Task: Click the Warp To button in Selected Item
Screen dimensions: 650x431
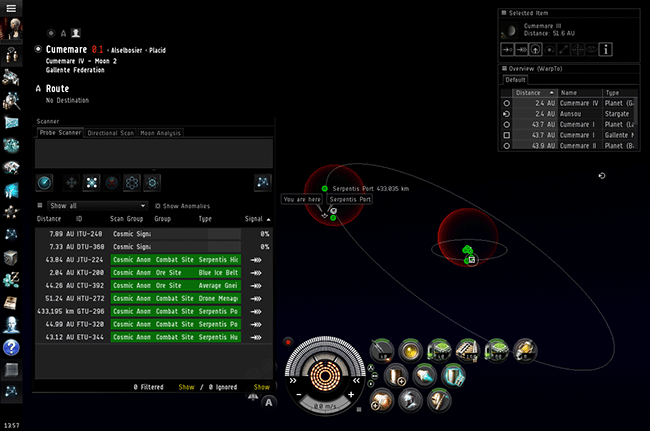Action: (521, 49)
